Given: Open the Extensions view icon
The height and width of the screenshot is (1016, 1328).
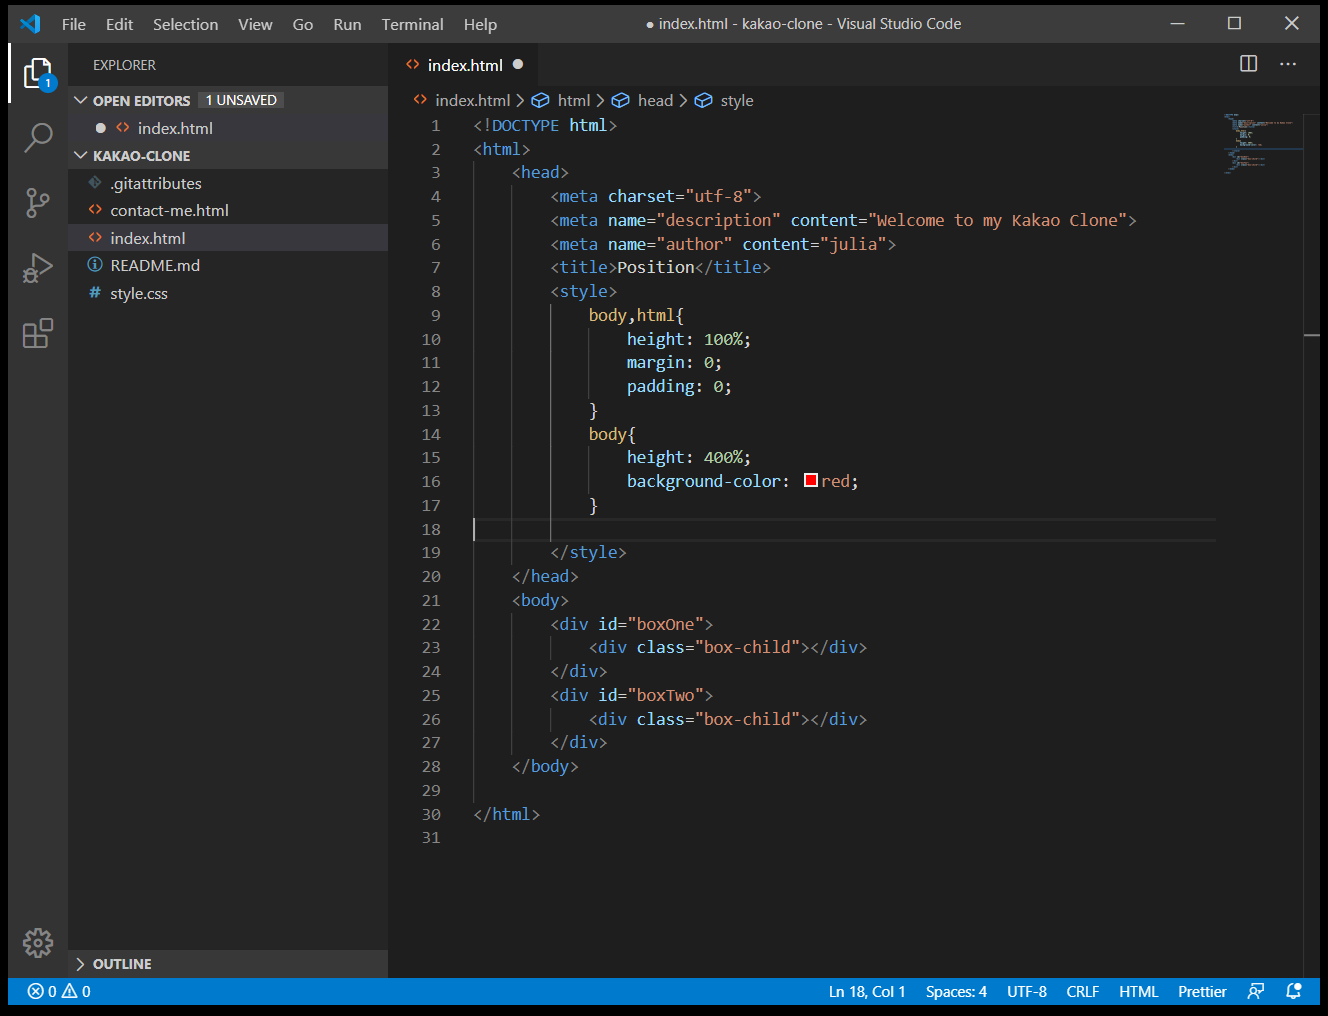Looking at the screenshot, I should pos(38,333).
